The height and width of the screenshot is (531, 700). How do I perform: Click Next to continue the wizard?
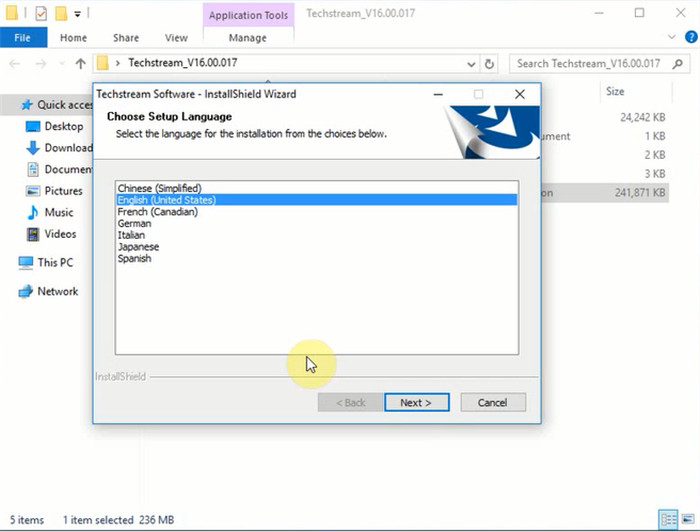[x=417, y=402]
